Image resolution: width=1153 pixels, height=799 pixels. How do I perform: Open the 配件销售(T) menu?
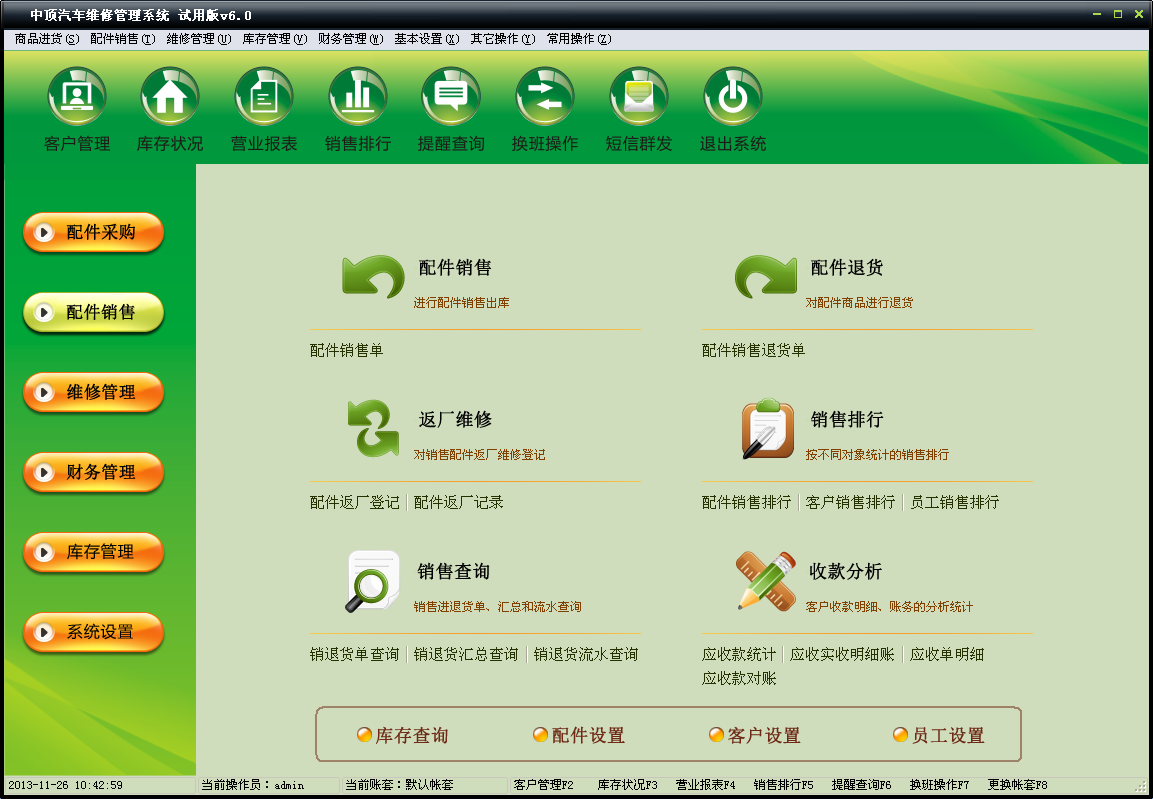coord(123,39)
